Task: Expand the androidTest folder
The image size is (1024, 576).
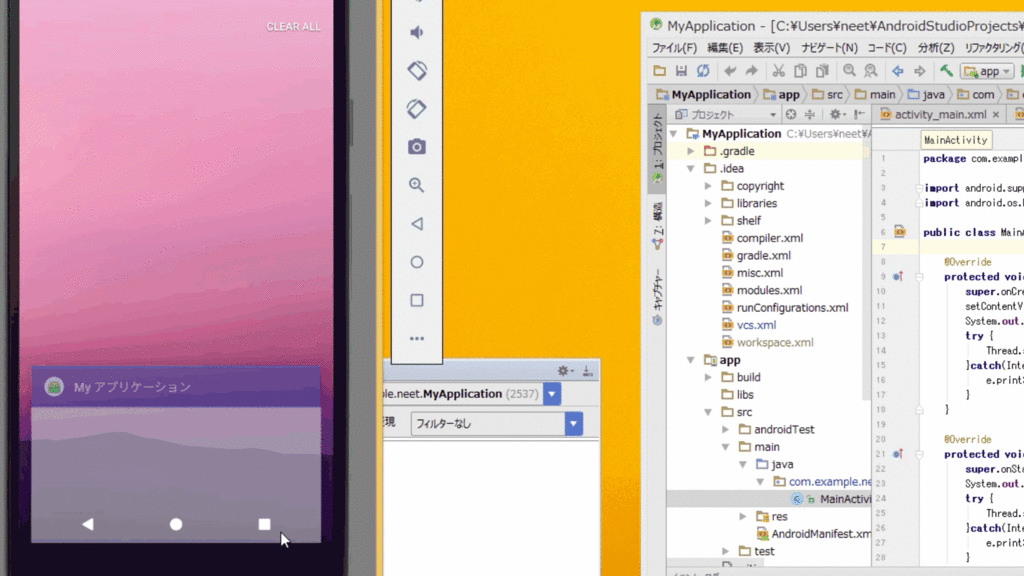Action: 726,430
